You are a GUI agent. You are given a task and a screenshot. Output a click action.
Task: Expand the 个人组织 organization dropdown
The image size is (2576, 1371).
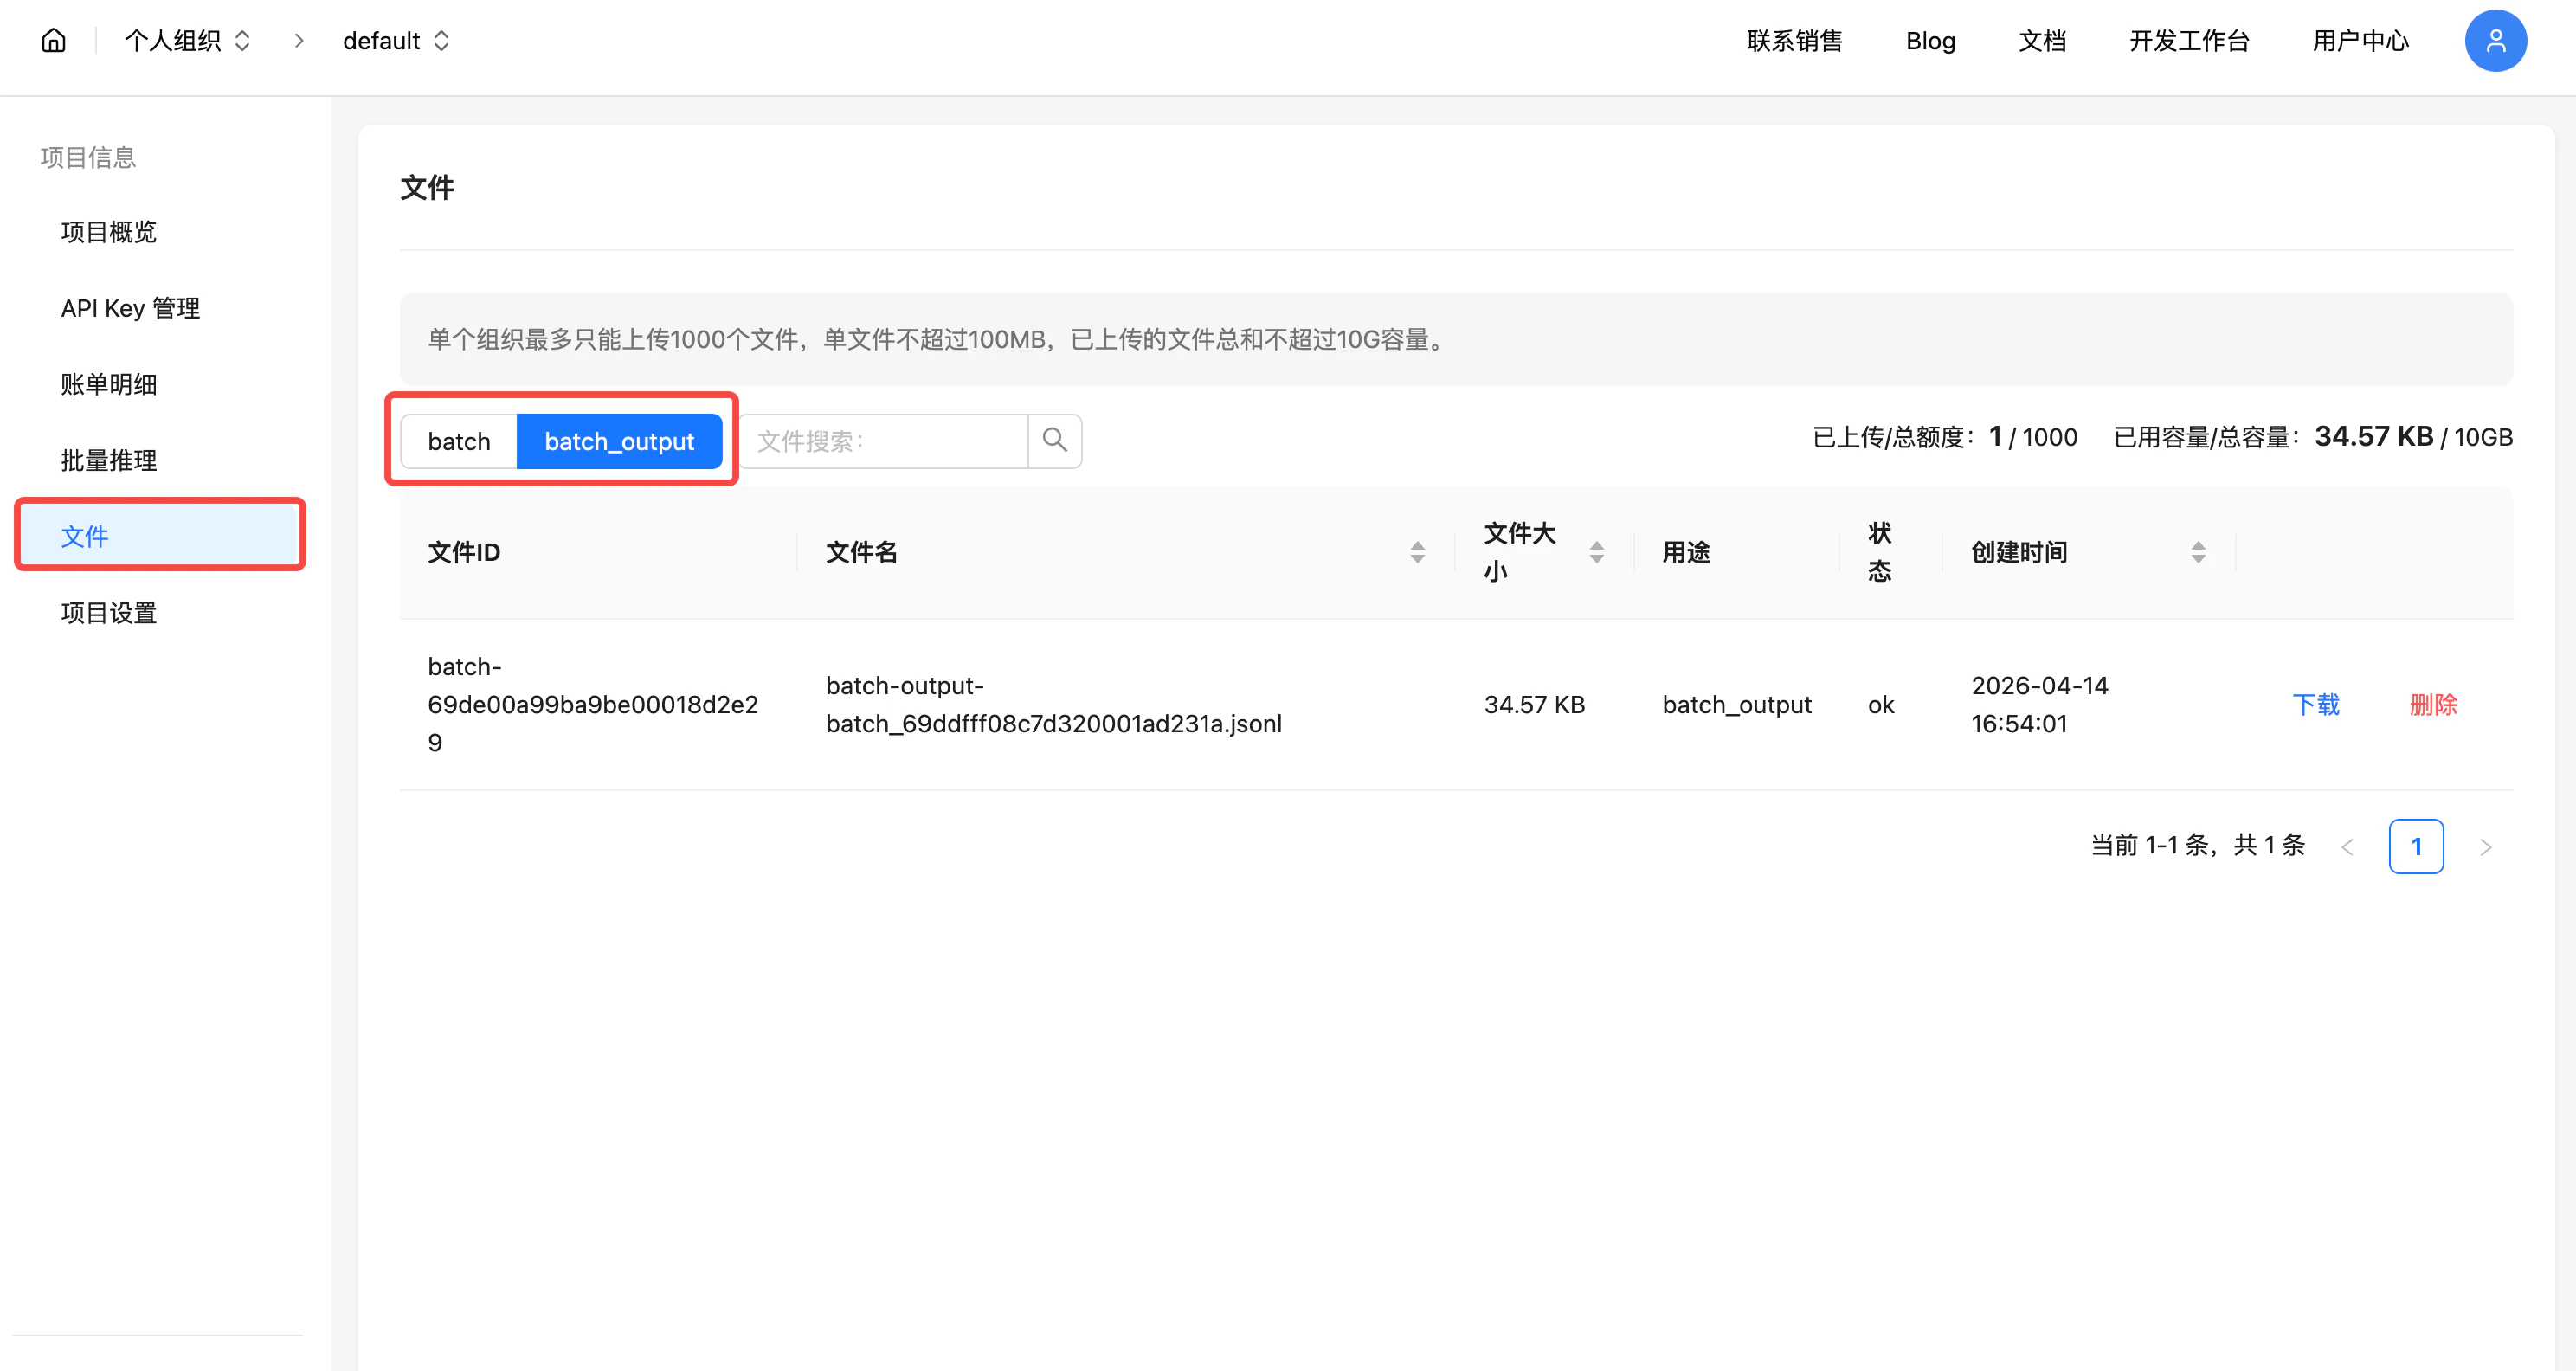[x=242, y=40]
